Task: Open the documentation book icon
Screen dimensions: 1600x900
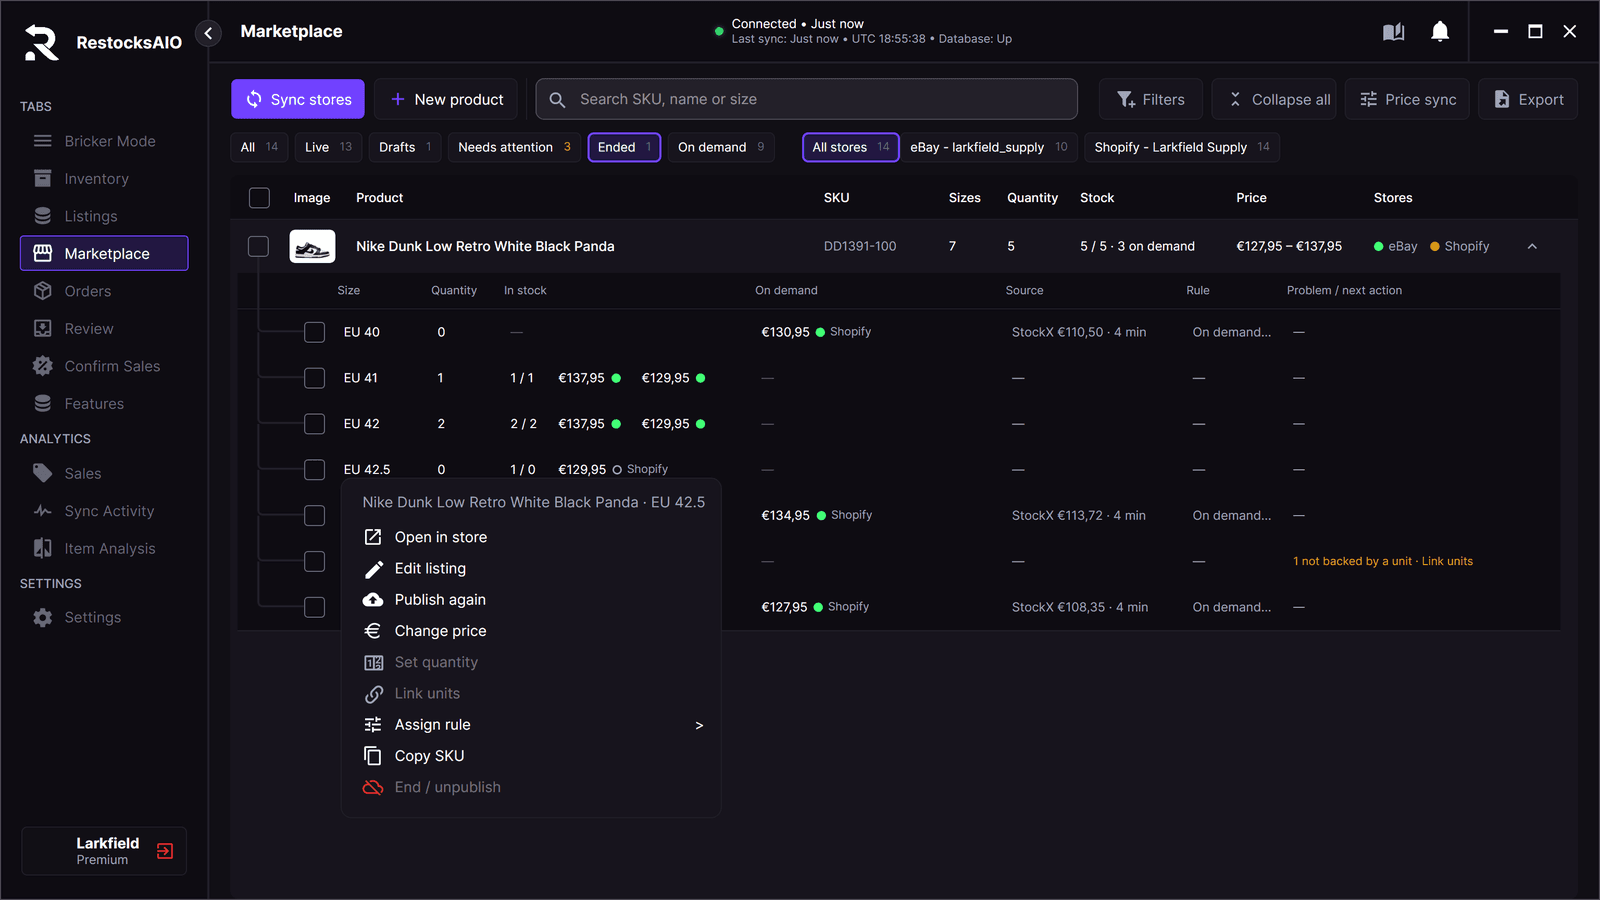Action: click(x=1393, y=32)
